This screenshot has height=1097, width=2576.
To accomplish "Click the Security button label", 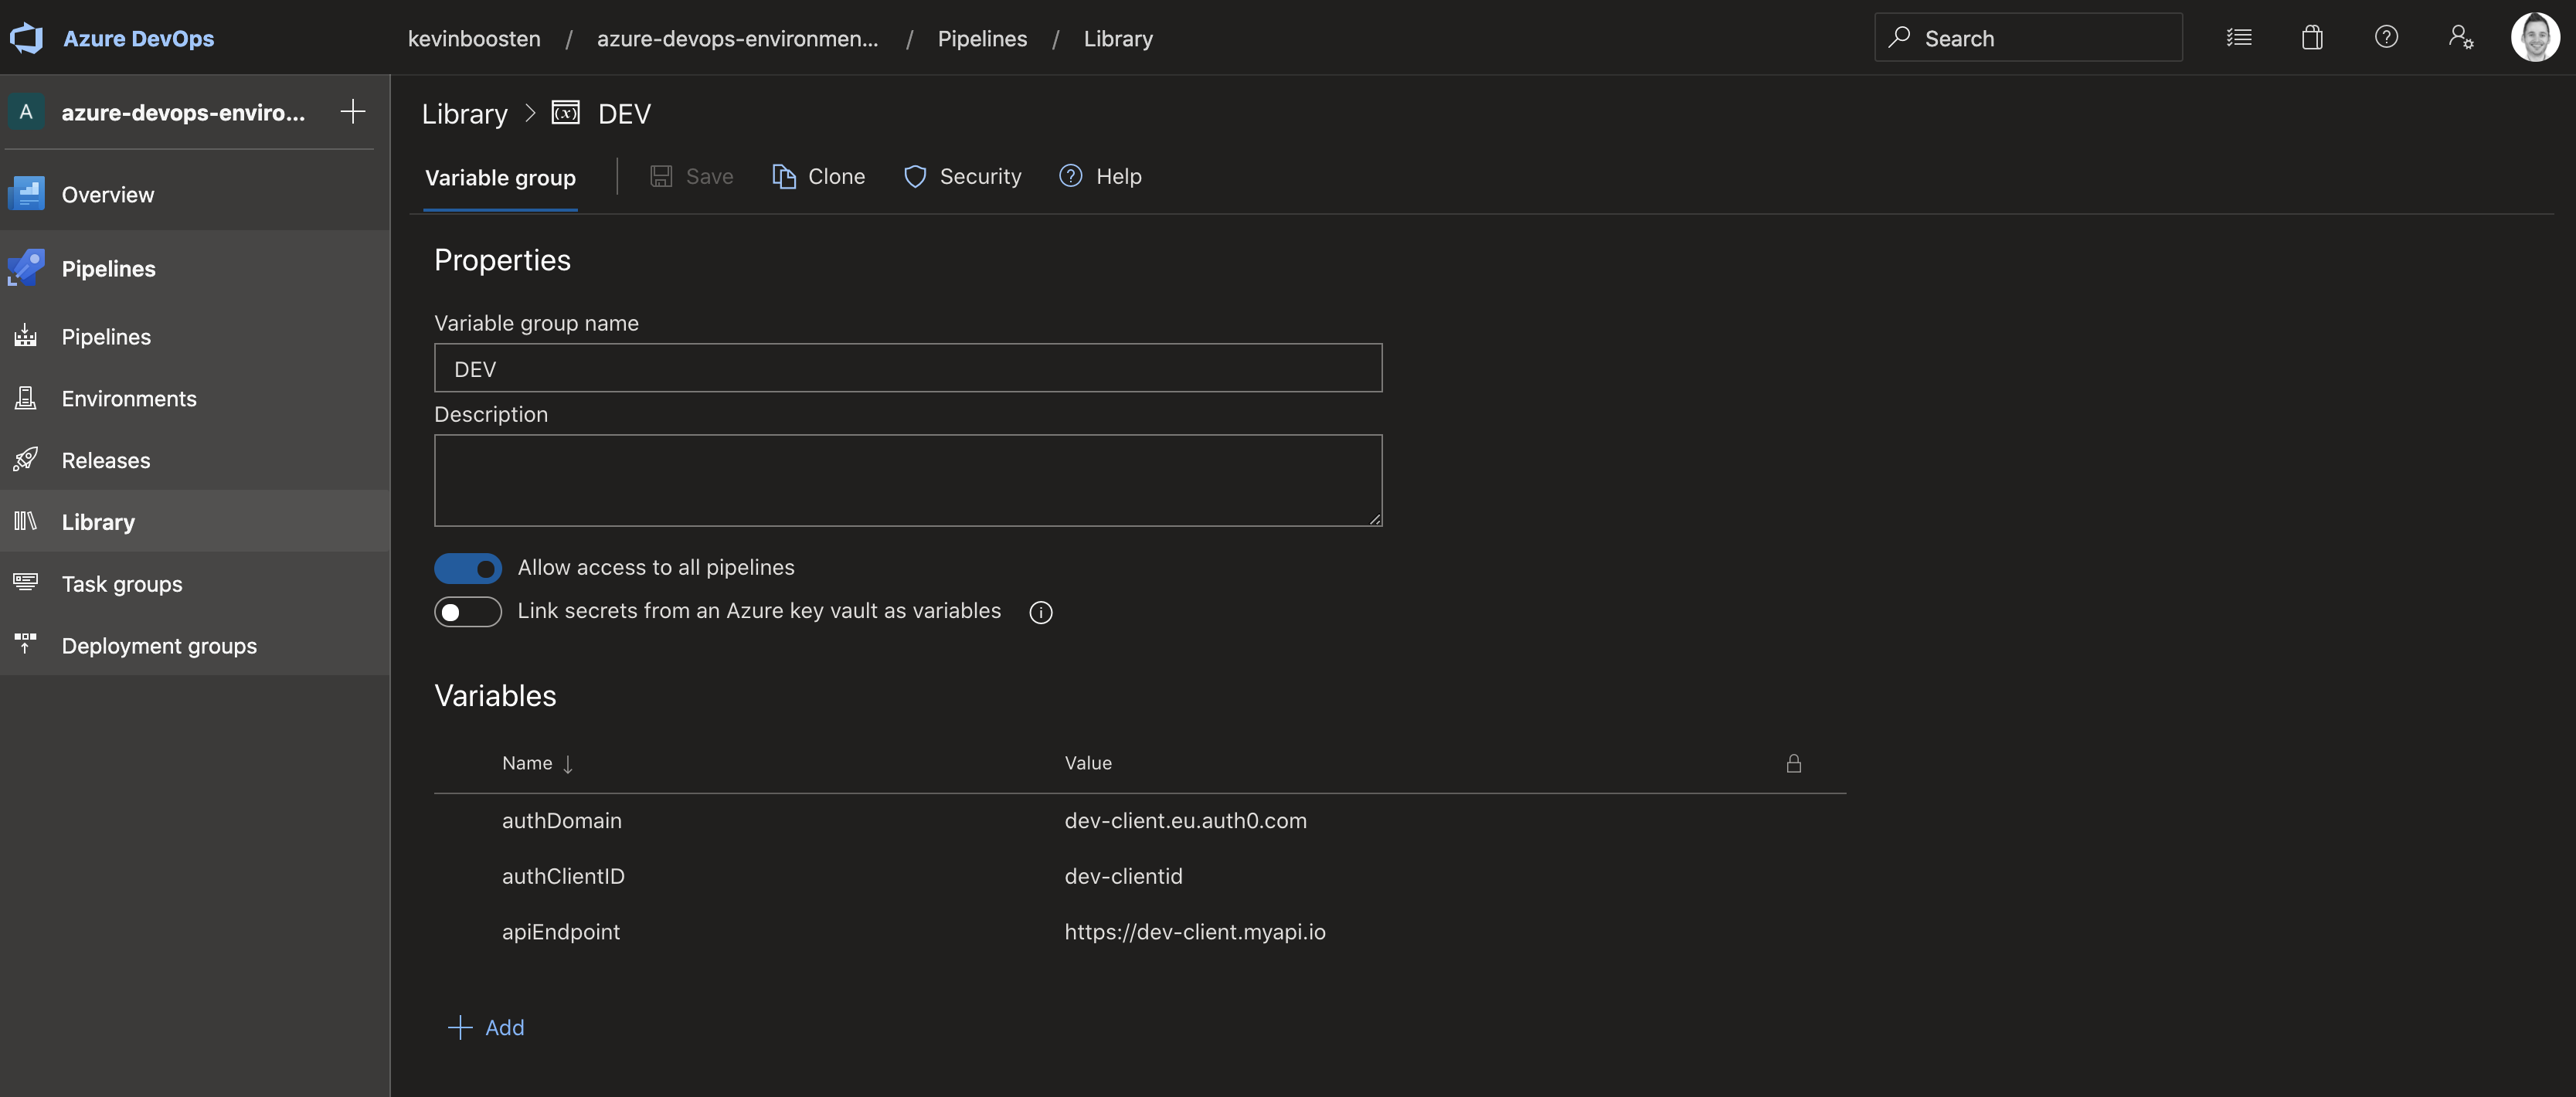I will 980,176.
